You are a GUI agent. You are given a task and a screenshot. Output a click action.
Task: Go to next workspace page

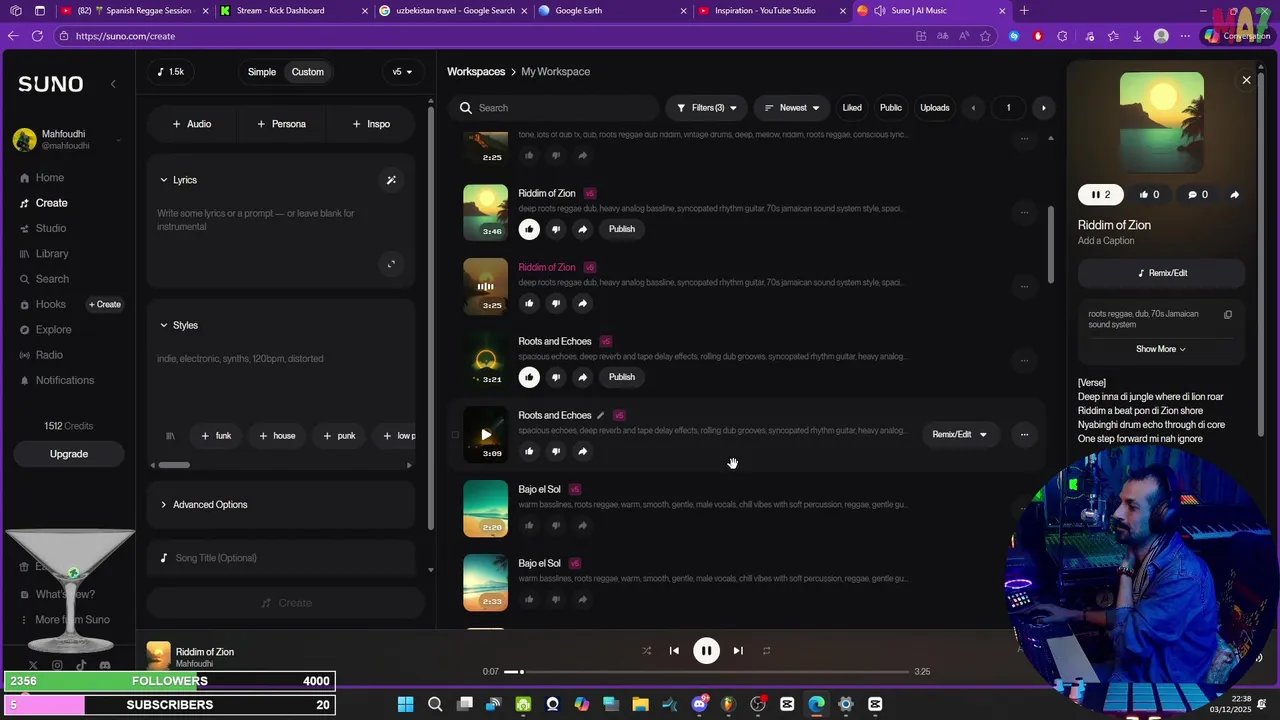coord(1043,108)
